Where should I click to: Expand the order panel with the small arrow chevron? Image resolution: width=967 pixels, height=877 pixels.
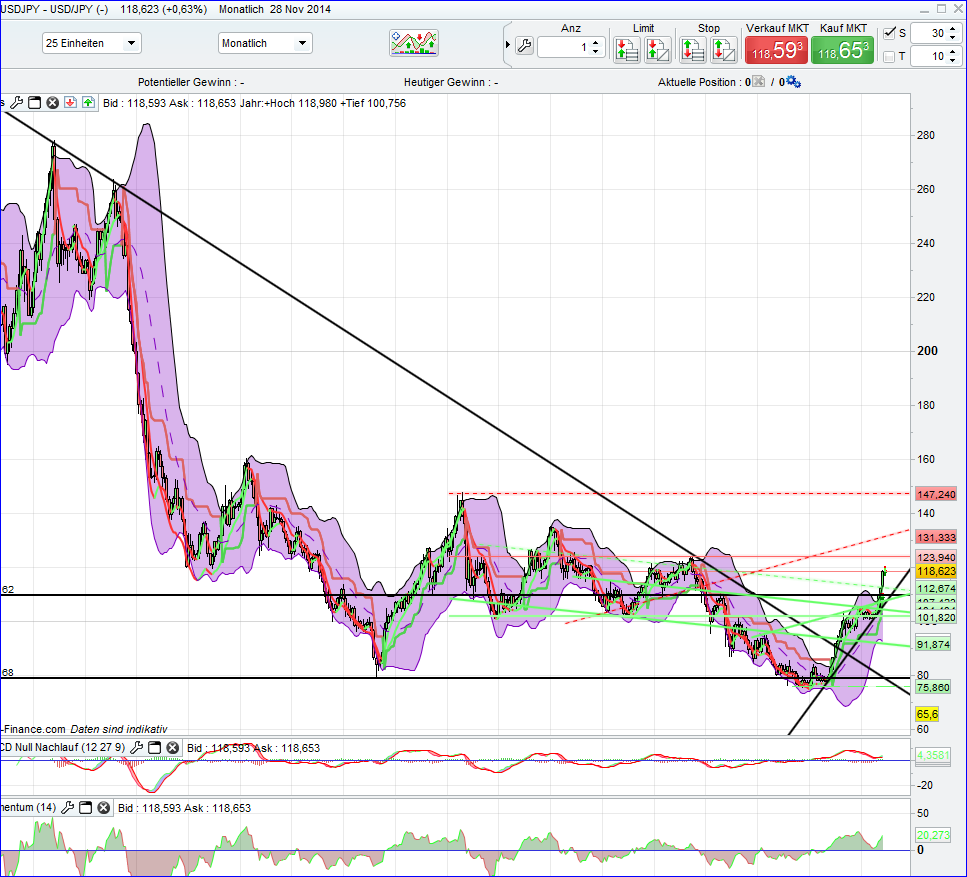click(507, 45)
